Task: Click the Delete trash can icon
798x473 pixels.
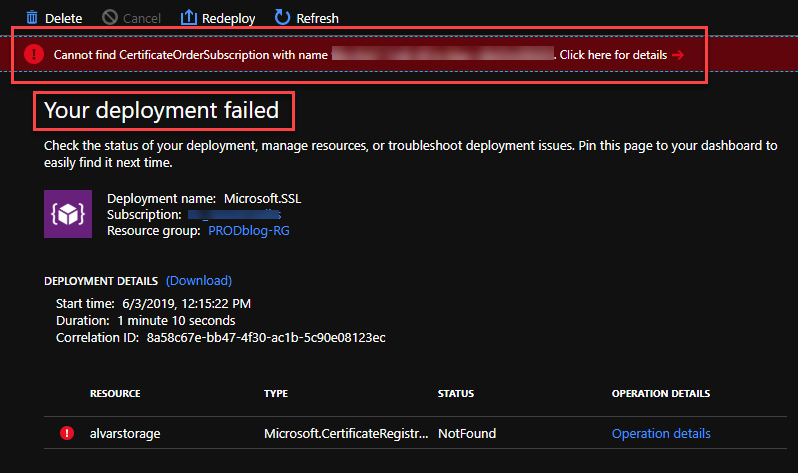Action: [32, 18]
